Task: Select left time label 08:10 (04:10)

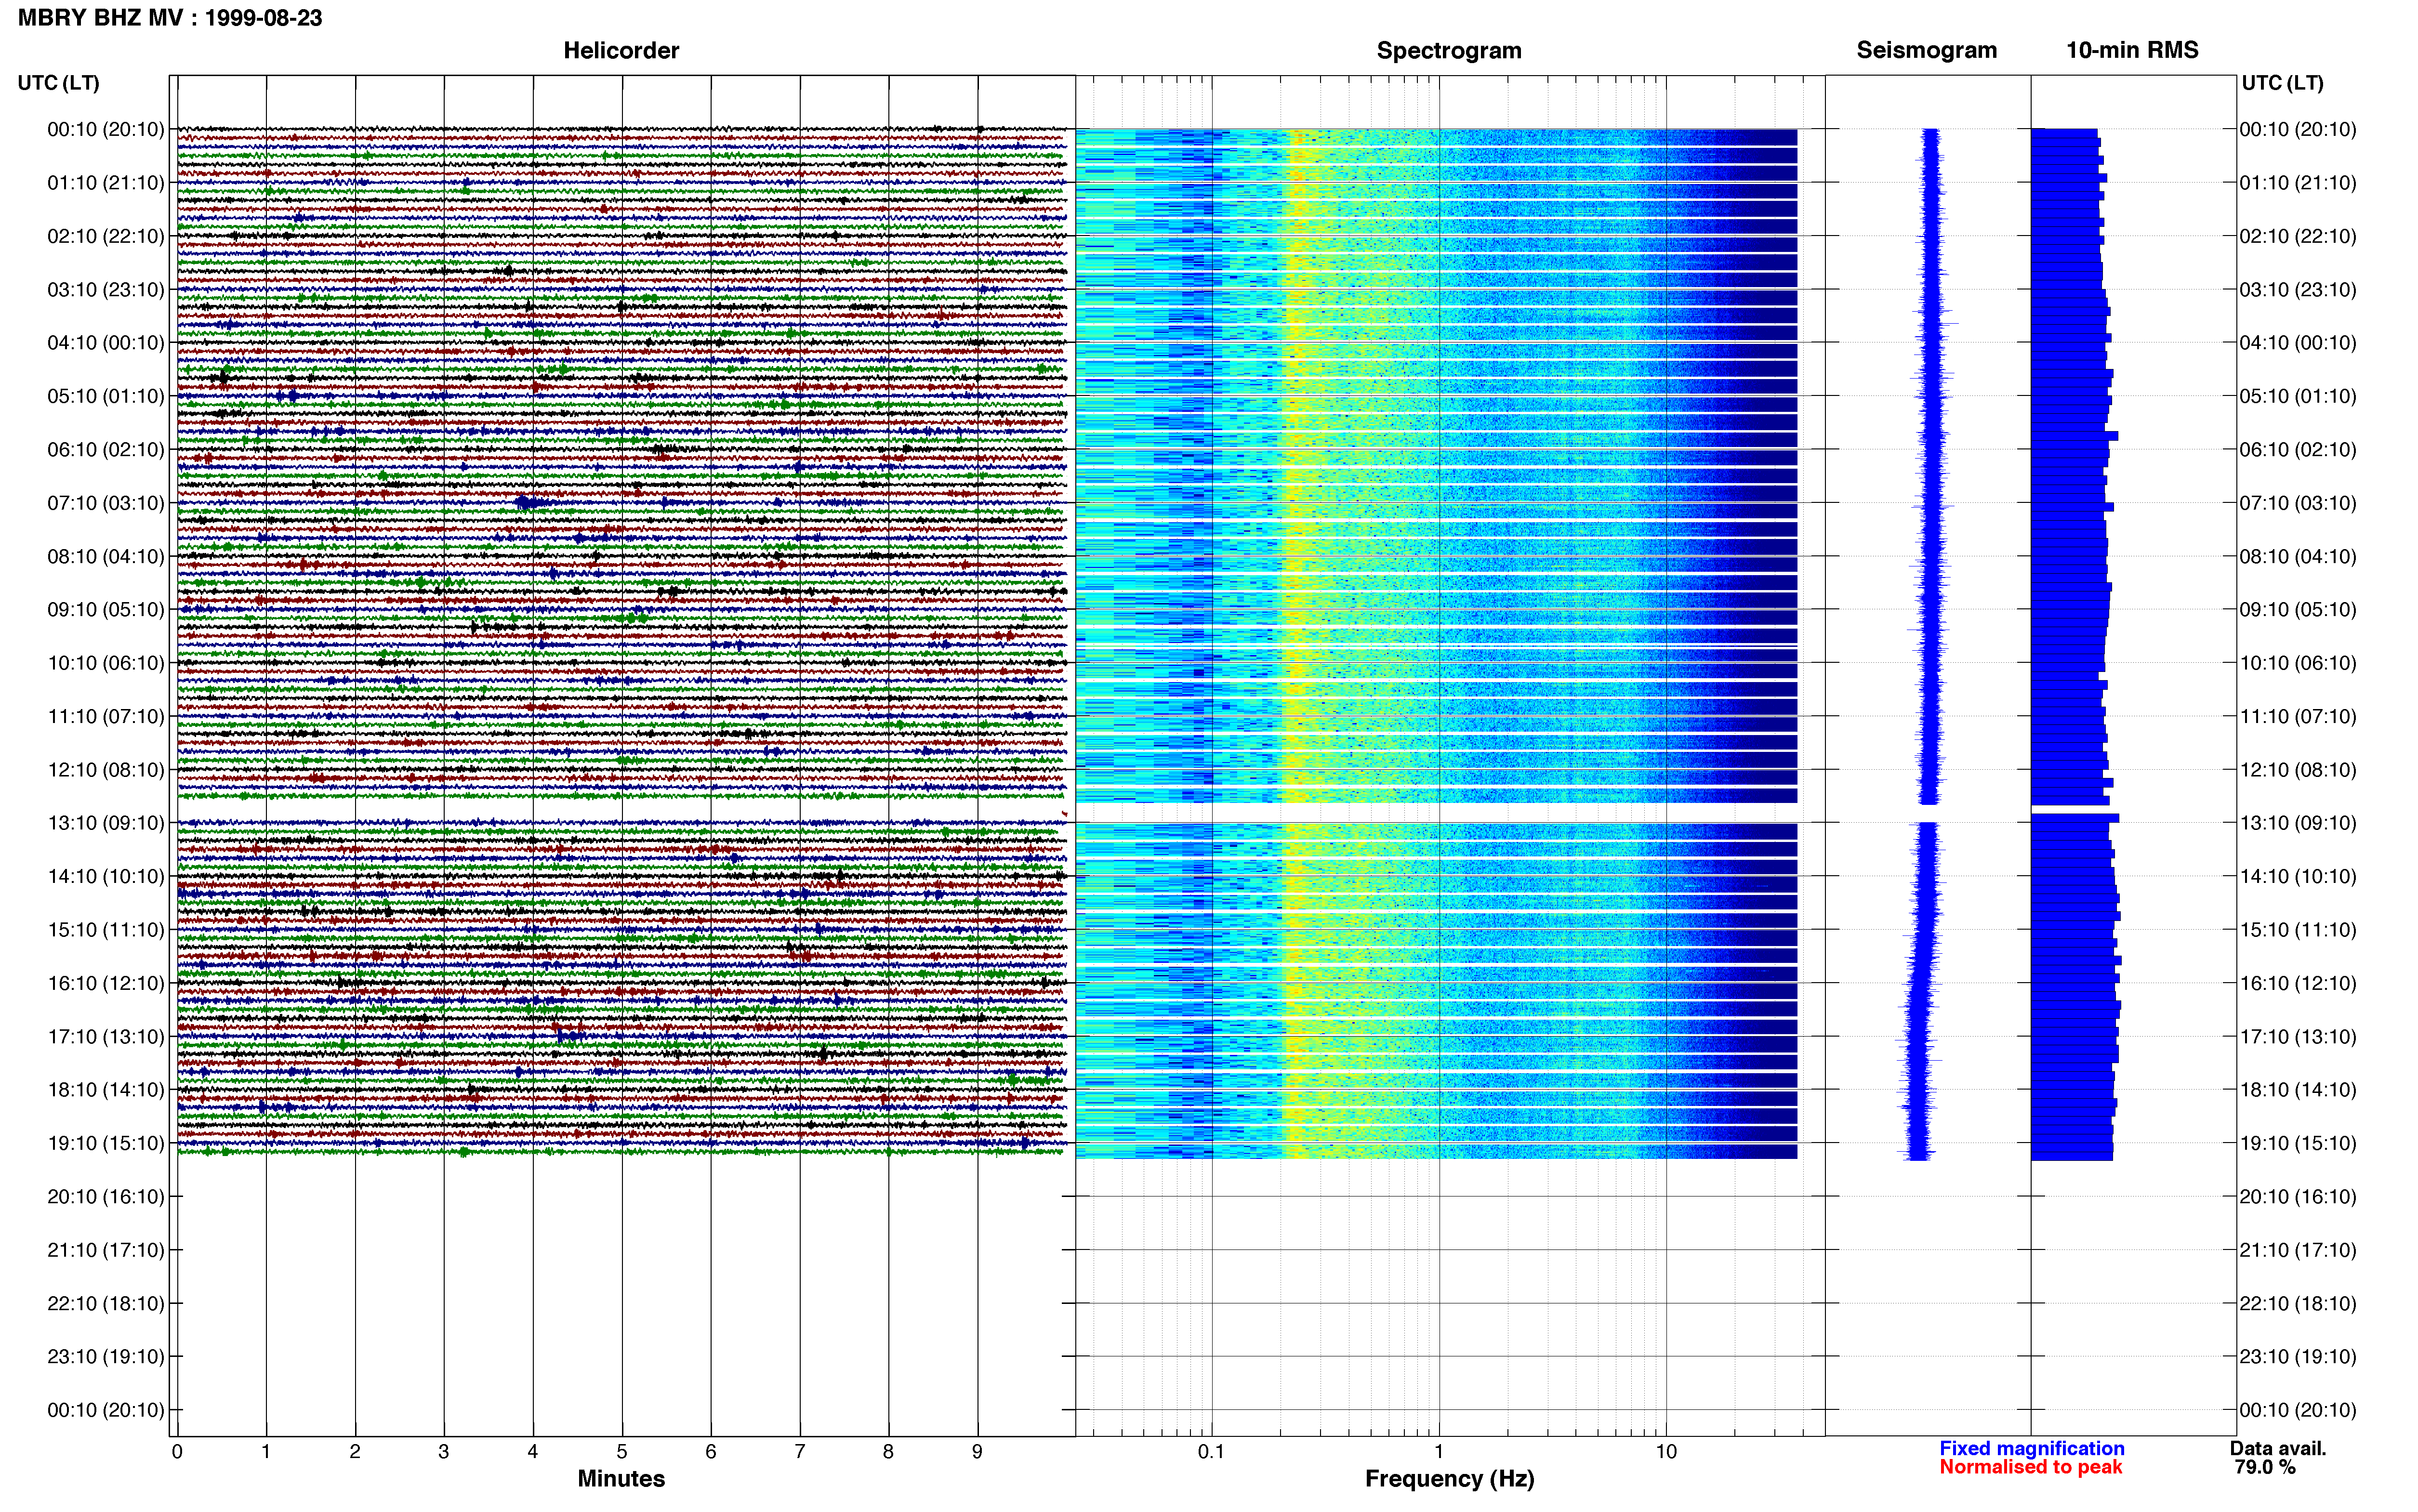Action: click(106, 556)
